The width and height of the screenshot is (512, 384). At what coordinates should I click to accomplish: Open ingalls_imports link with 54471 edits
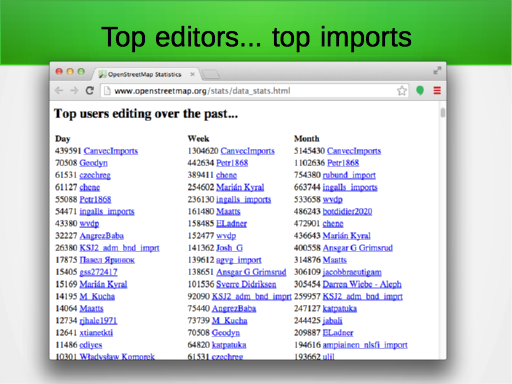107,211
